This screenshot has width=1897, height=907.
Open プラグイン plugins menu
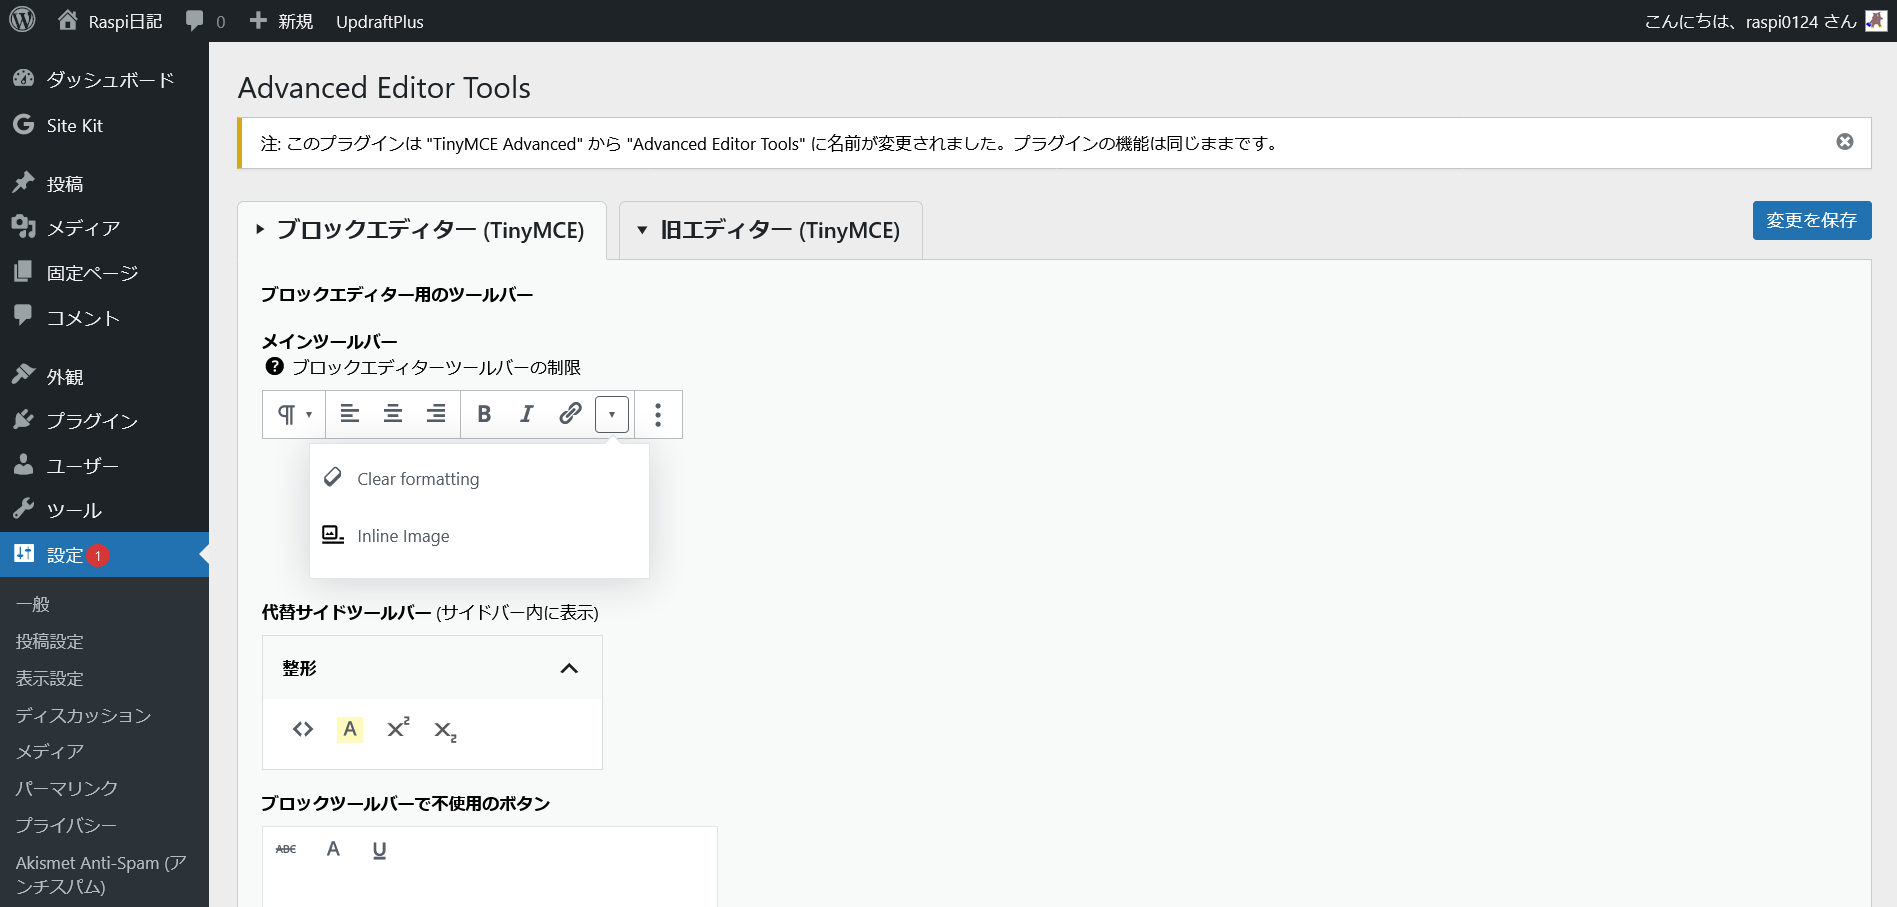point(104,420)
